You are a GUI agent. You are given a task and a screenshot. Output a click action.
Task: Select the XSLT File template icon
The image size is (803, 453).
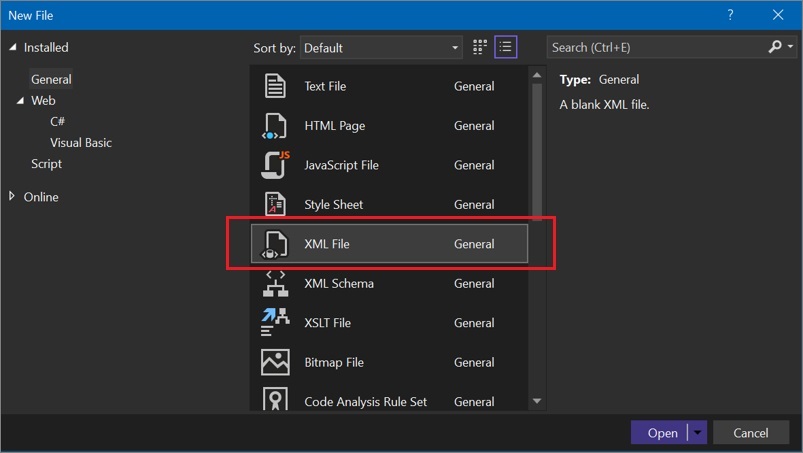coord(275,322)
